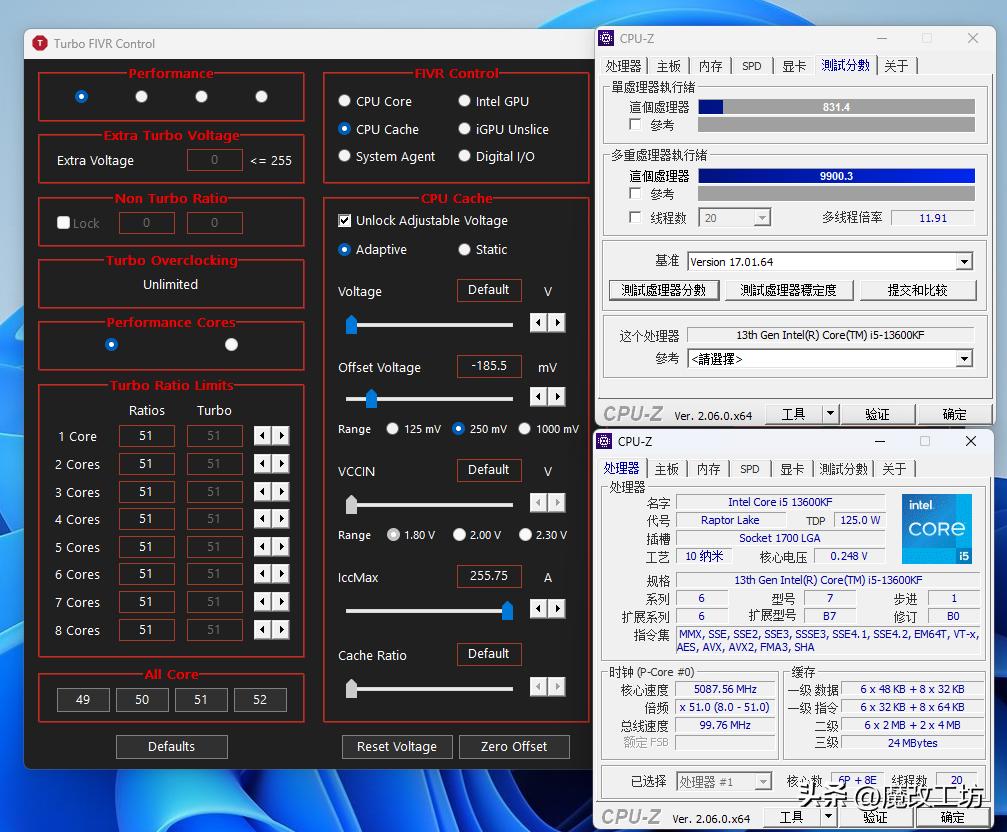
Task: Open the 参考 processor selection dropdown
Action: click(962, 359)
